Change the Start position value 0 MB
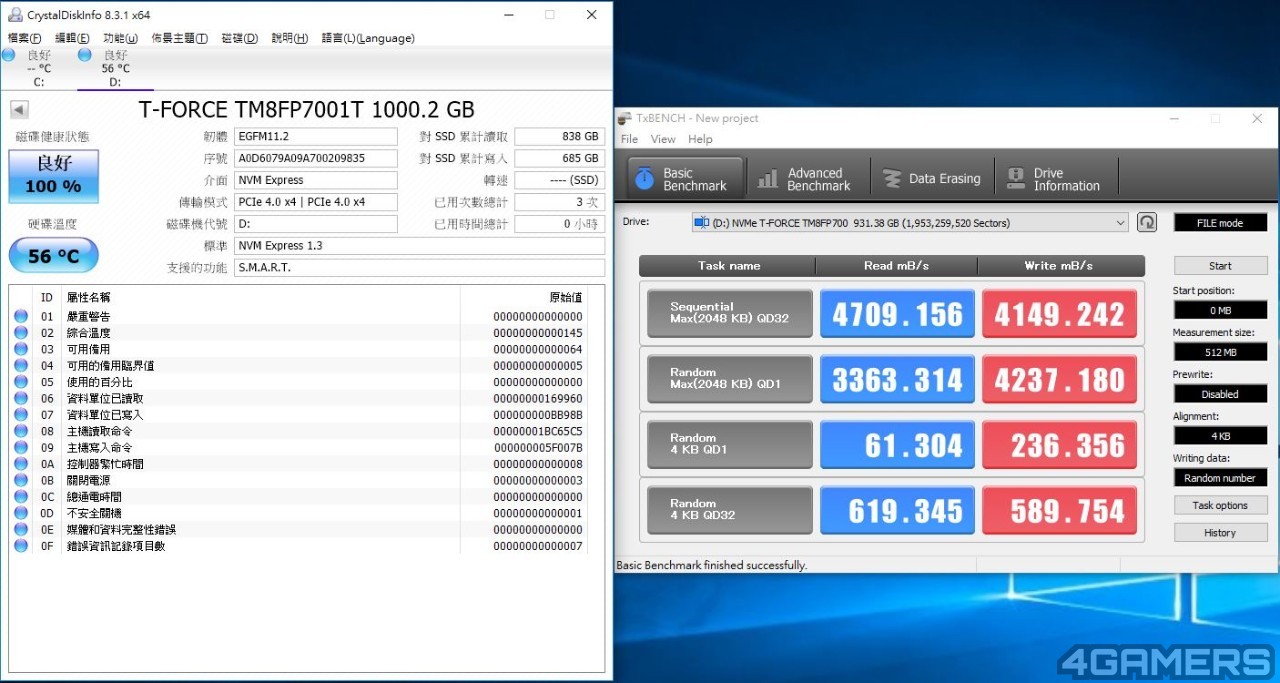 click(x=1220, y=310)
